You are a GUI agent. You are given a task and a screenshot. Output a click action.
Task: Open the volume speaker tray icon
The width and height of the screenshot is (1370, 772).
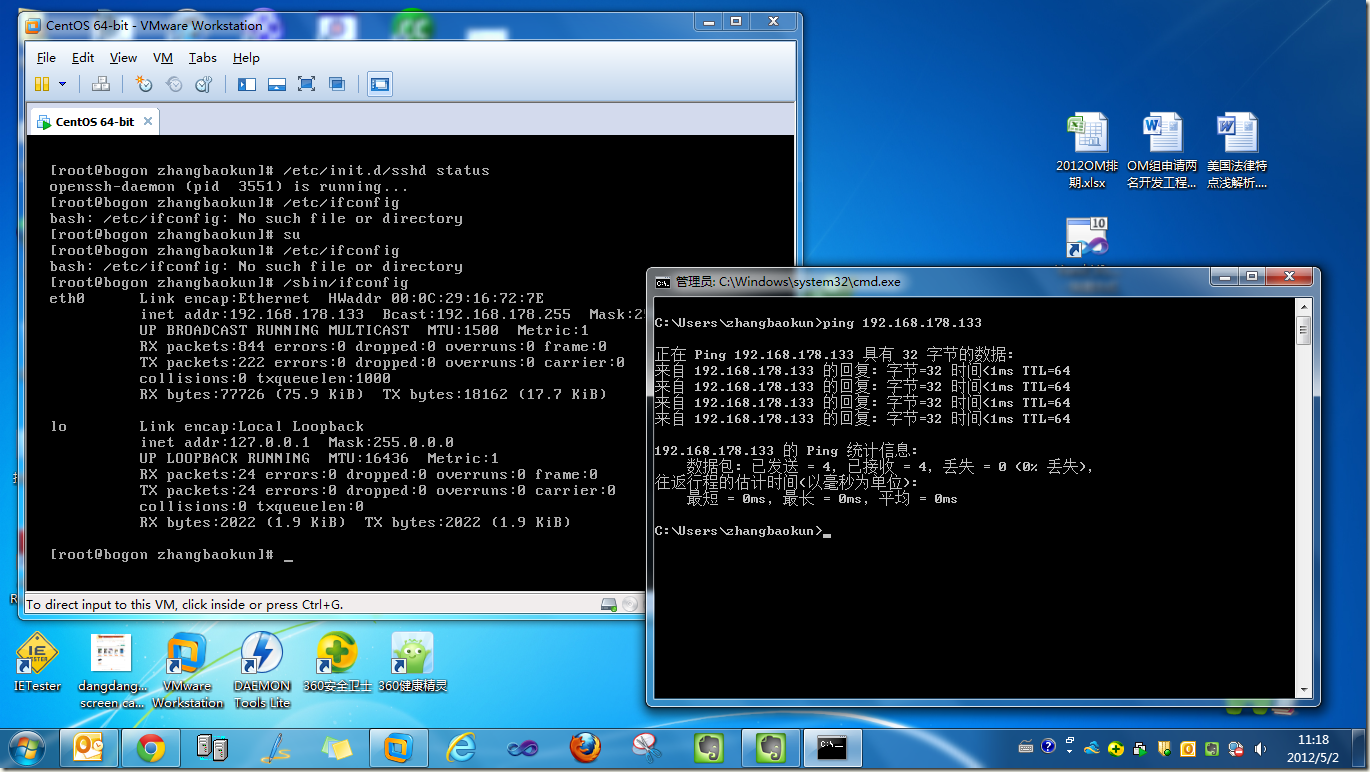(x=1260, y=748)
